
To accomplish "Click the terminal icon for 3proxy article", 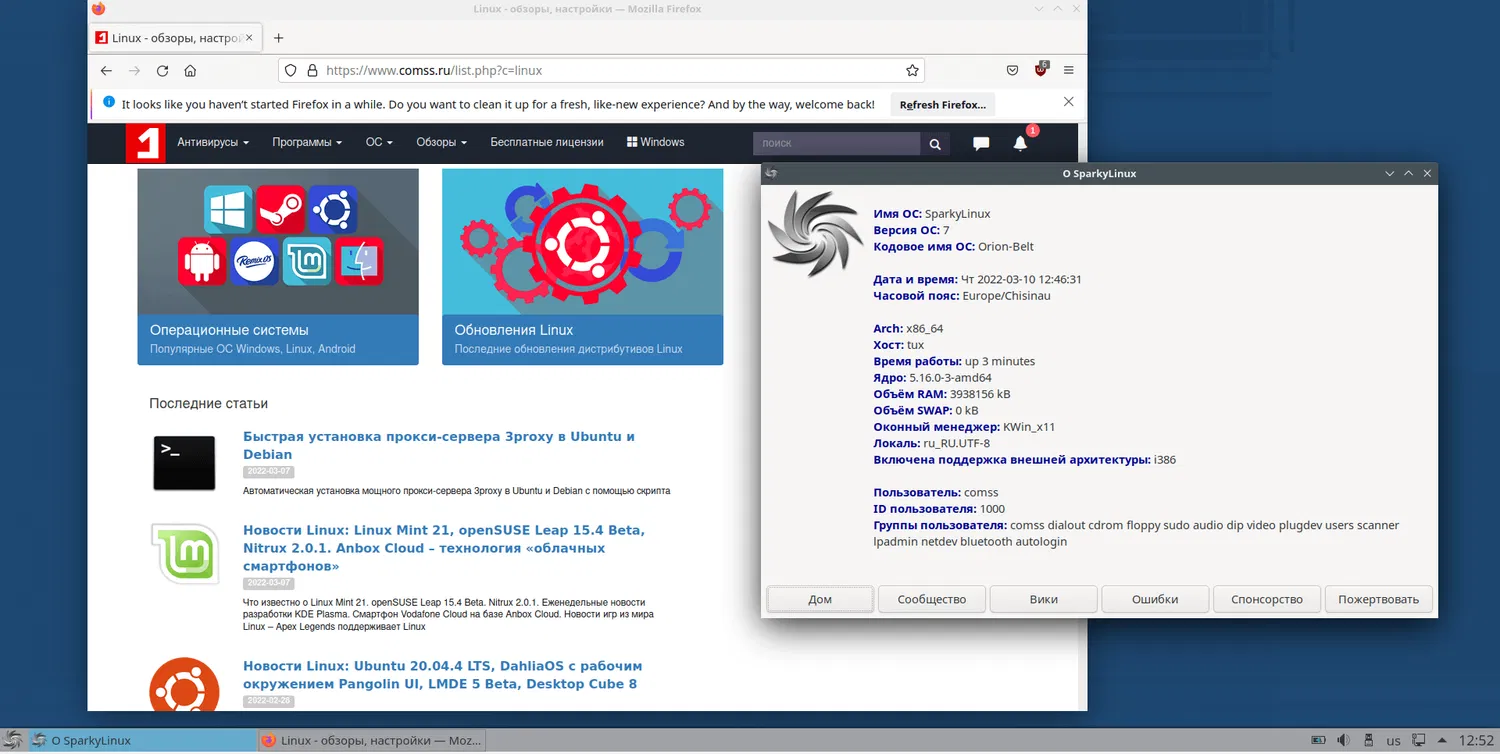I will pyautogui.click(x=184, y=463).
